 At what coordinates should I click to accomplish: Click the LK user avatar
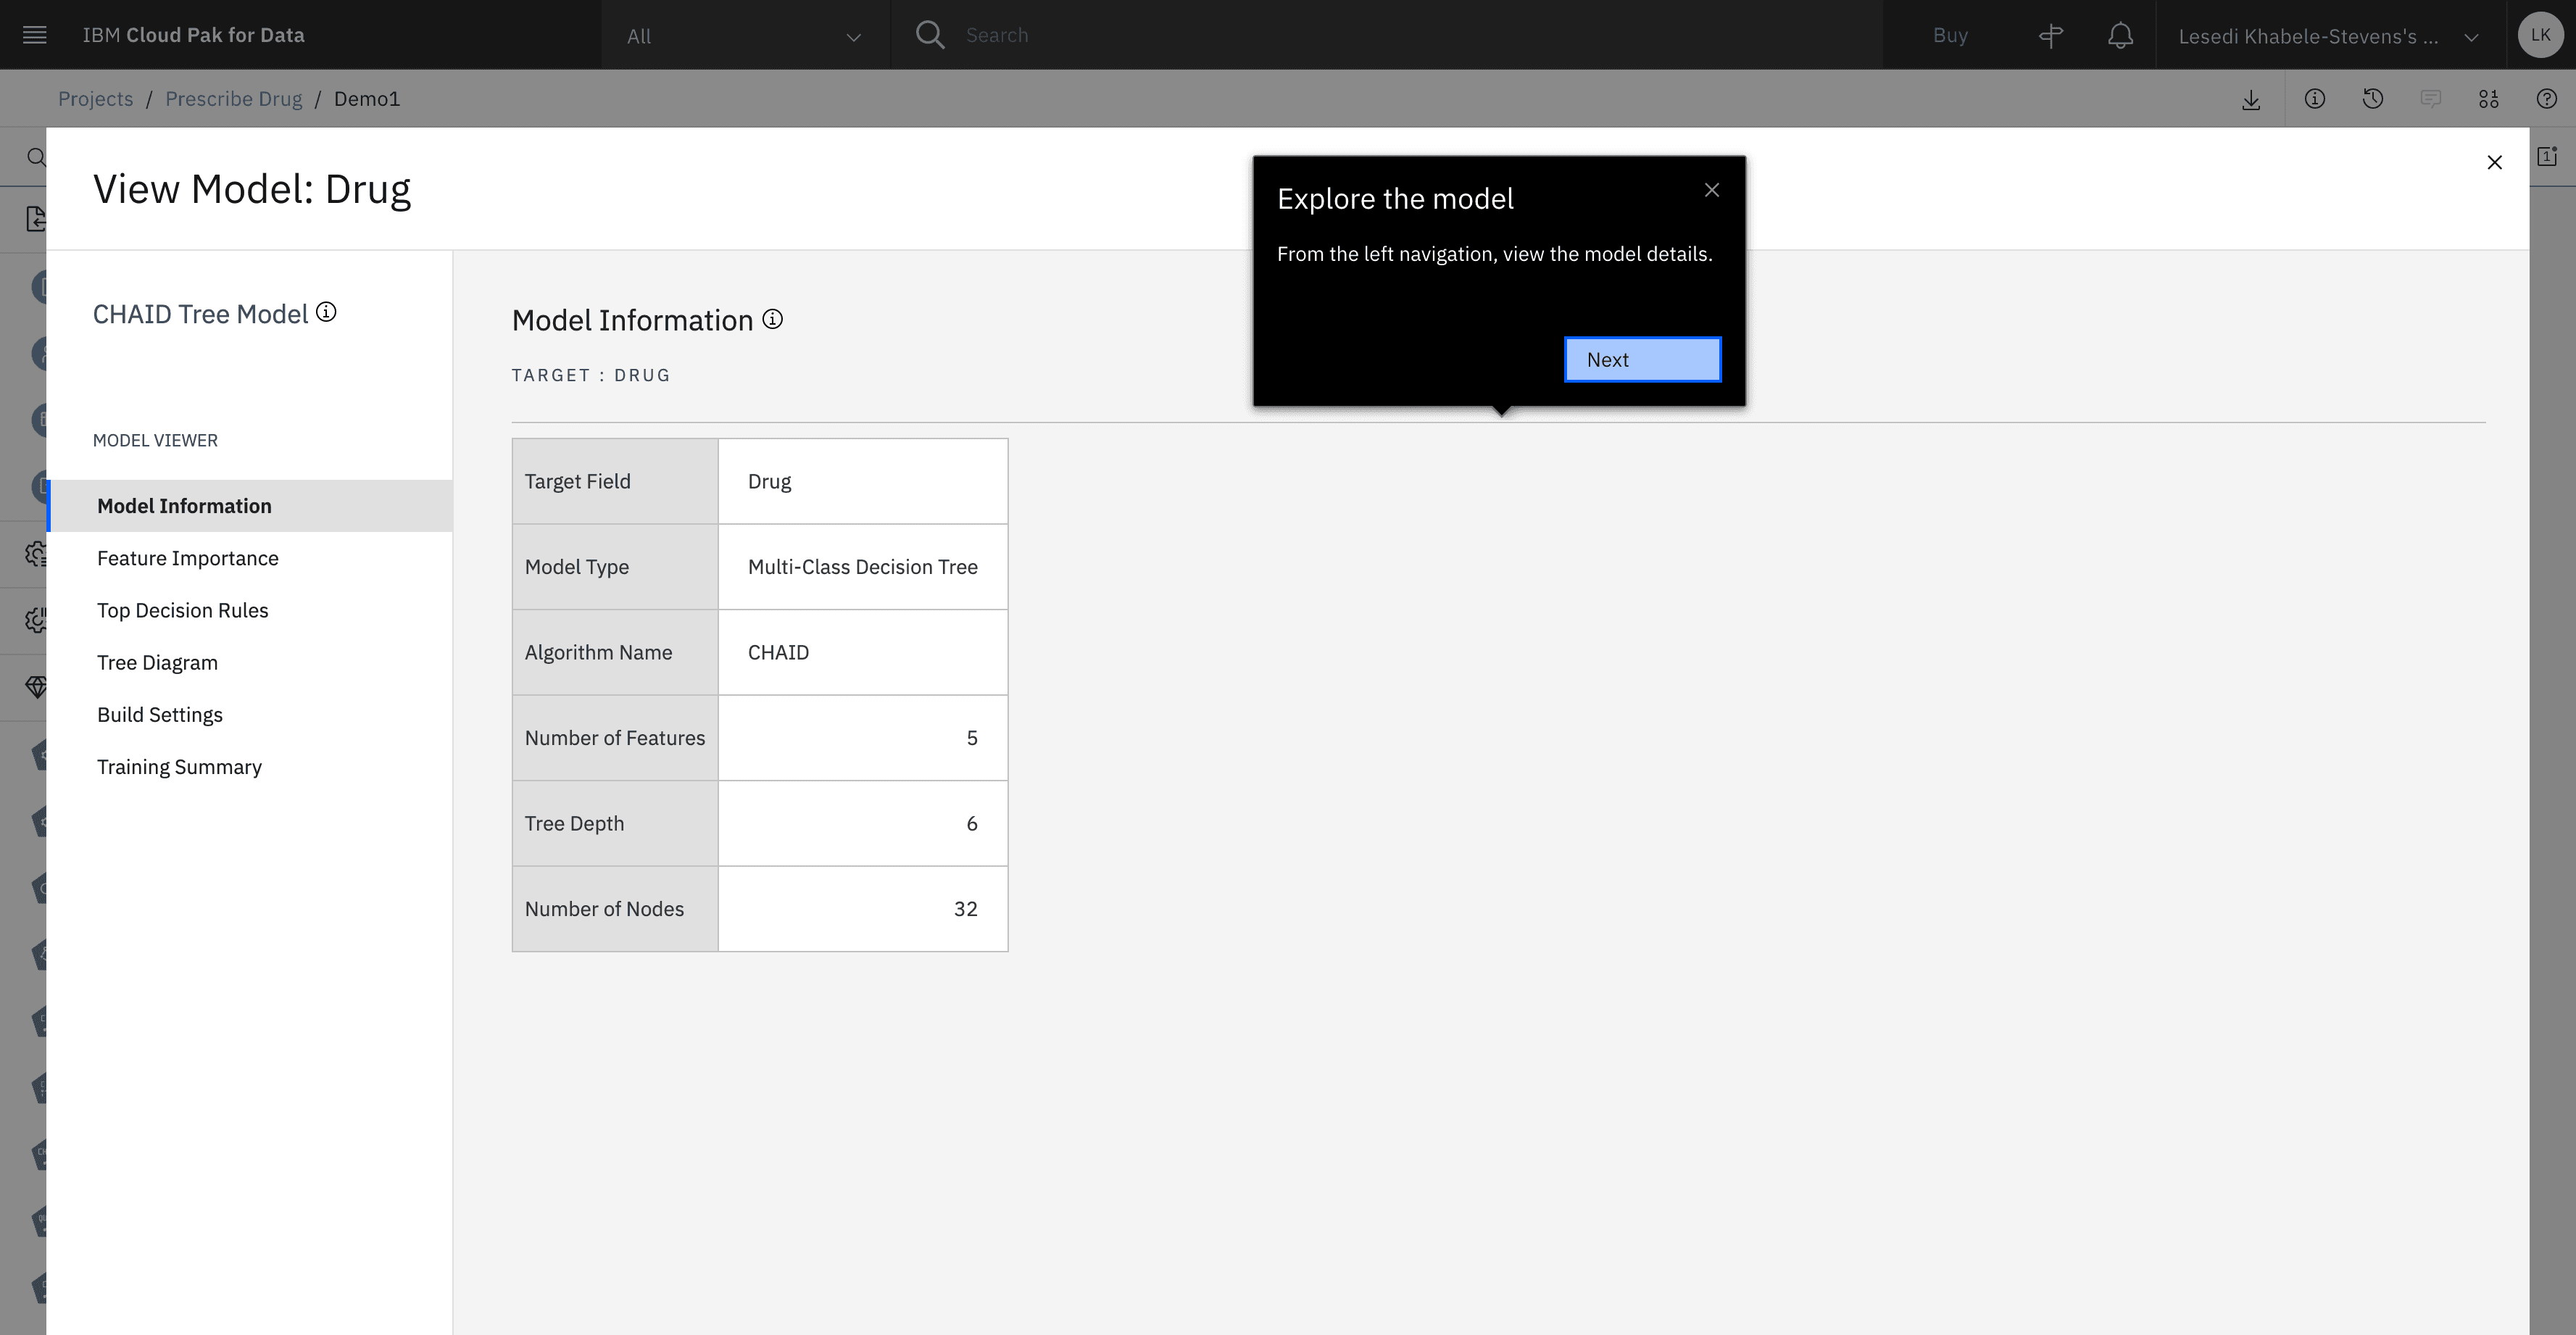[2540, 35]
